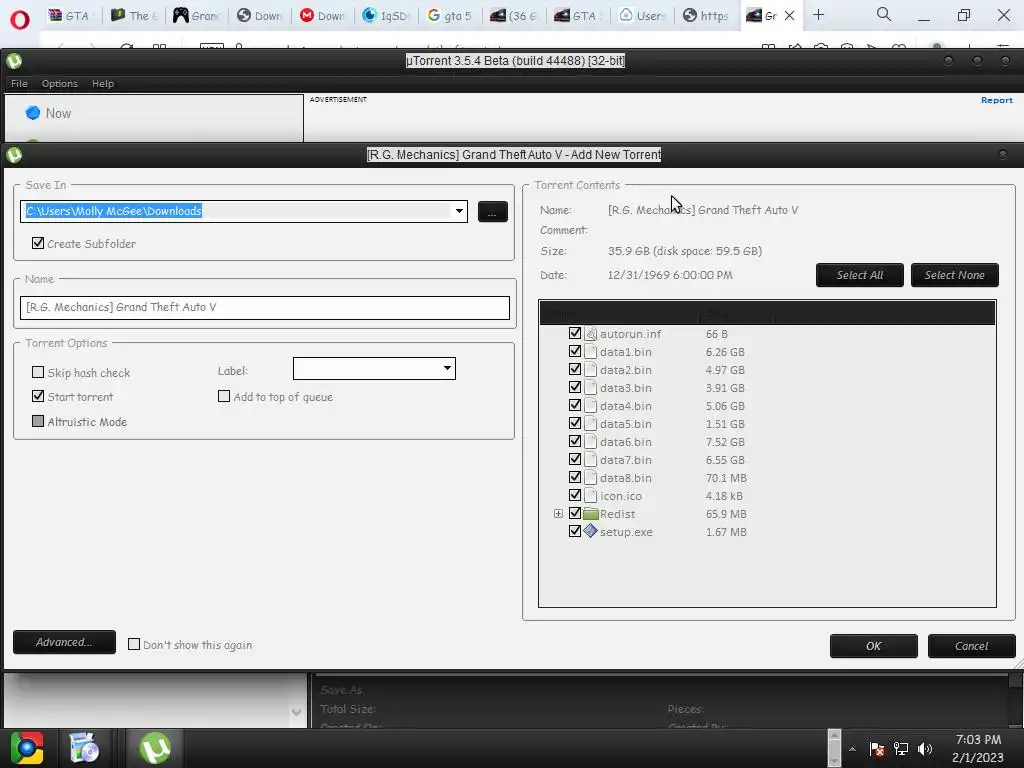Click the volume speaker tray icon
Viewport: 1024px width, 768px height.
coord(925,749)
